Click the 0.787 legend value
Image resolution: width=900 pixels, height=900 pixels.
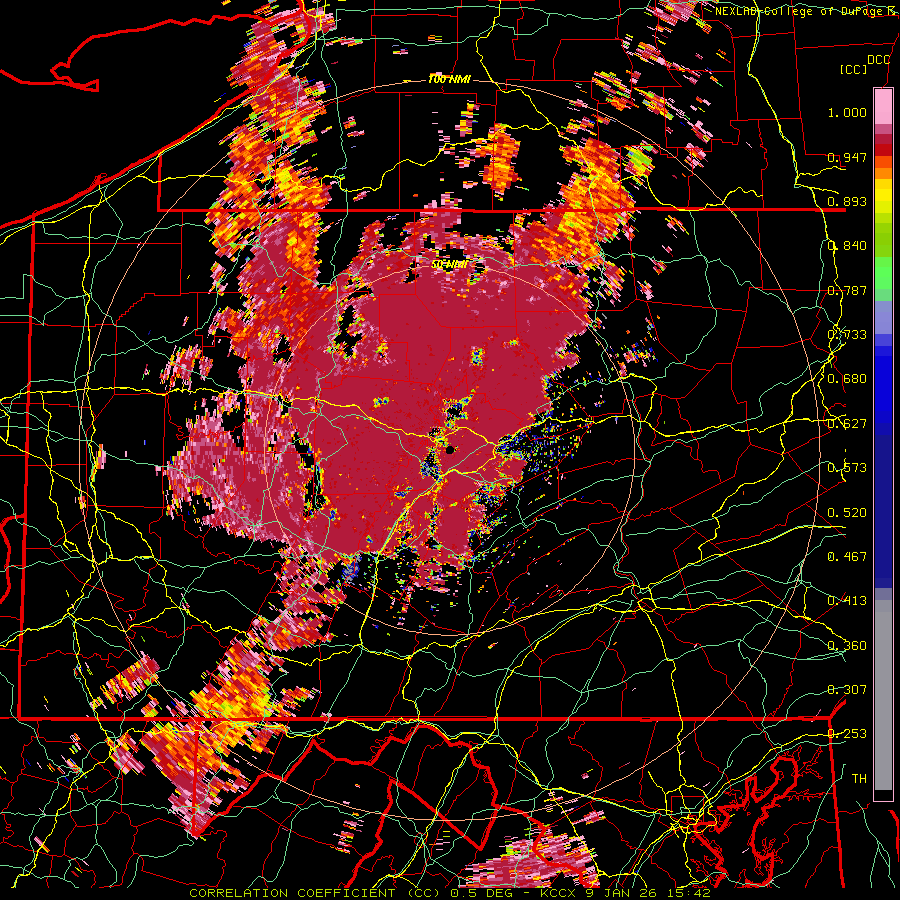click(x=847, y=290)
